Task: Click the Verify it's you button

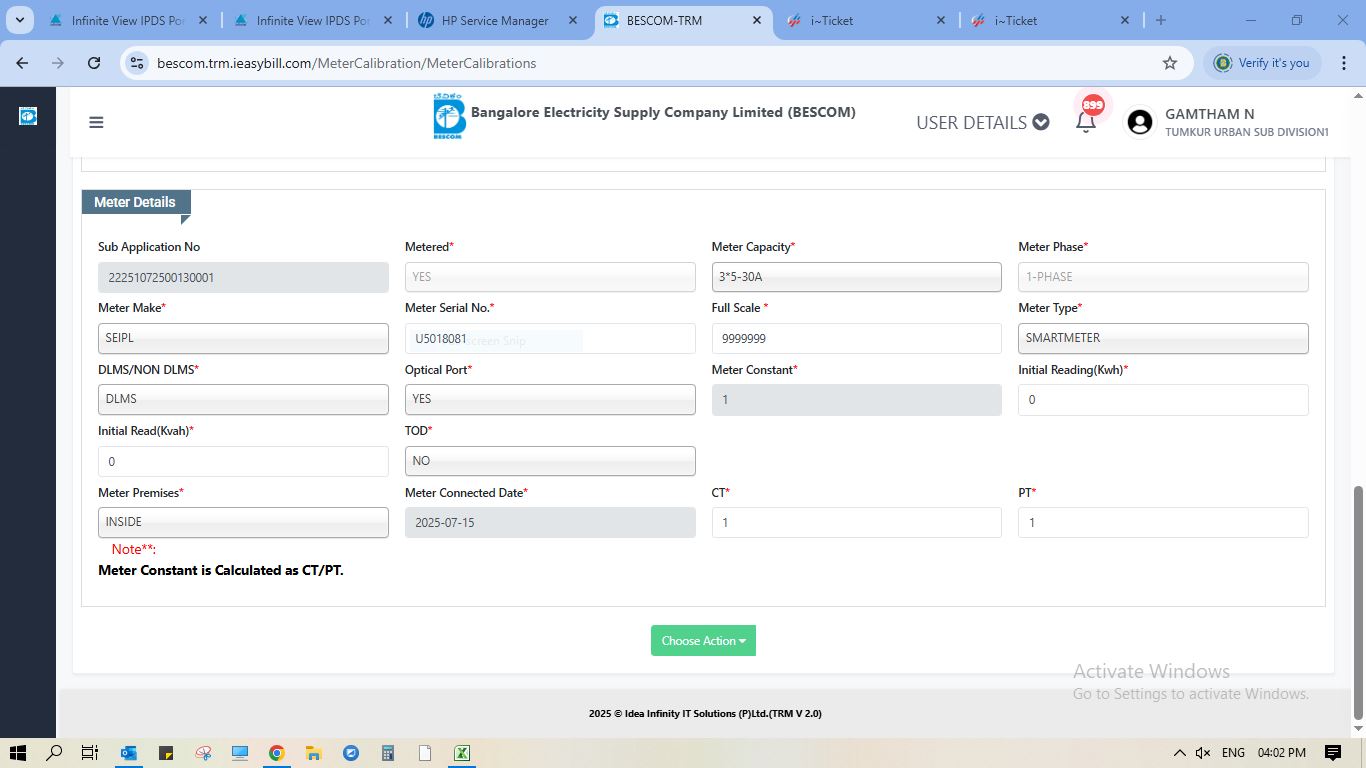Action: tap(1262, 63)
